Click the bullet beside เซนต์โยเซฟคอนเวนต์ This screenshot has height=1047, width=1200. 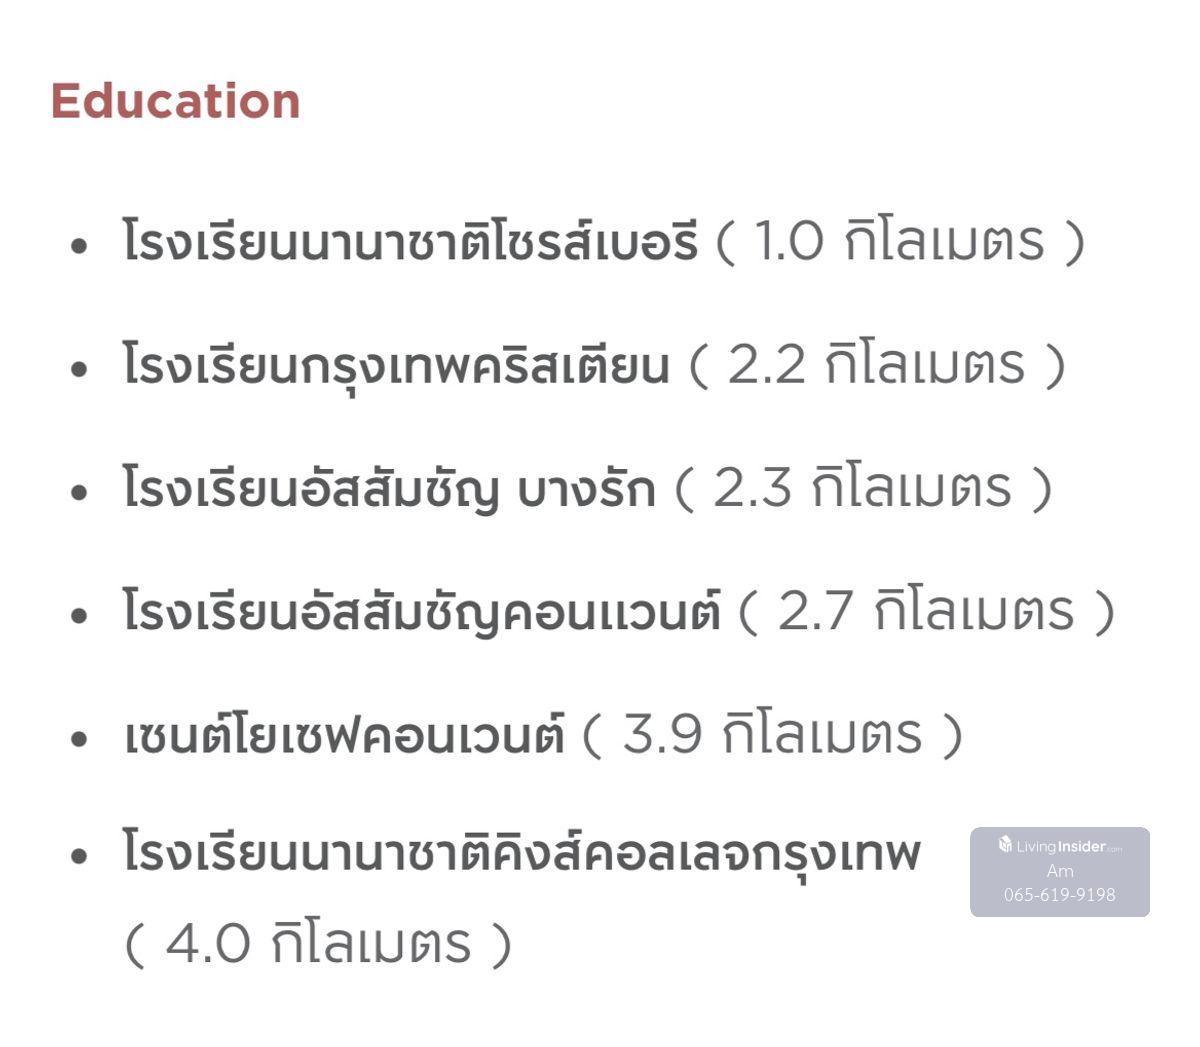tap(80, 739)
